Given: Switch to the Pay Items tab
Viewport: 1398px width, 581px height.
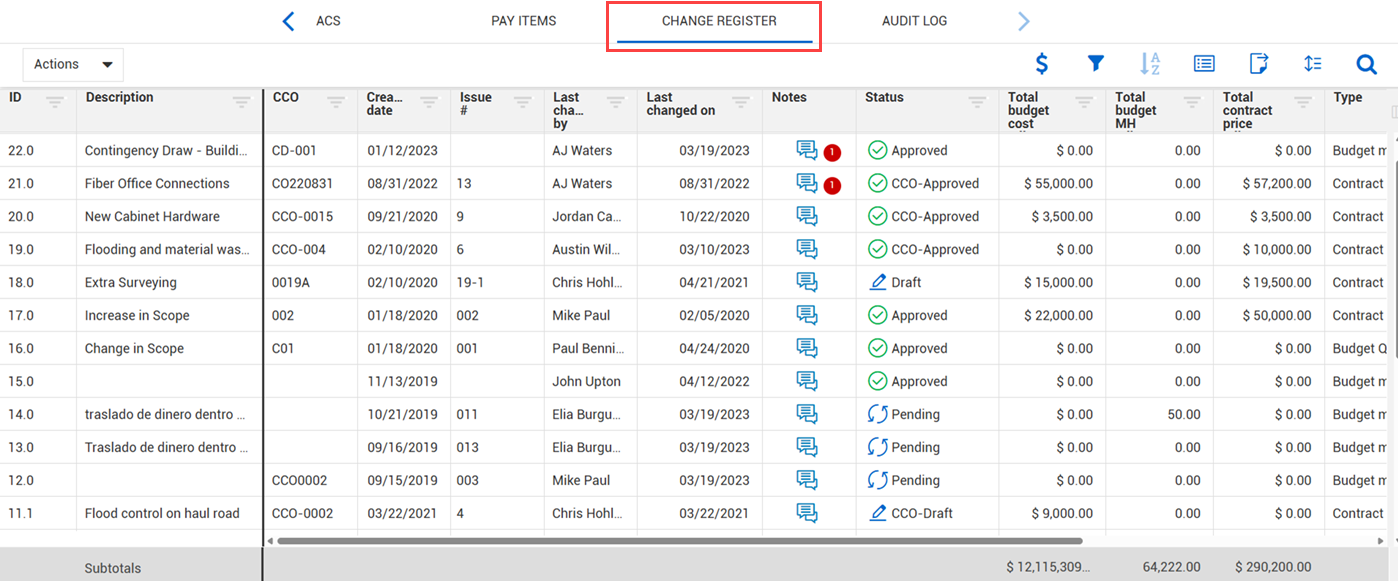Looking at the screenshot, I should (523, 21).
